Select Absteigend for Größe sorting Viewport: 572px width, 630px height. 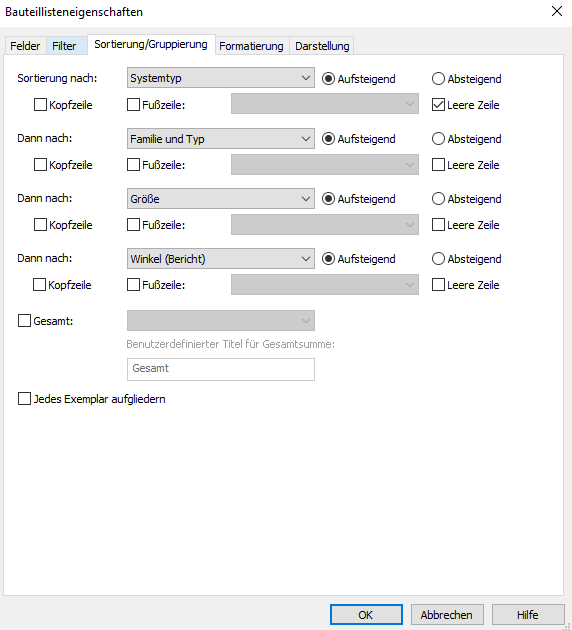pyautogui.click(x=438, y=198)
